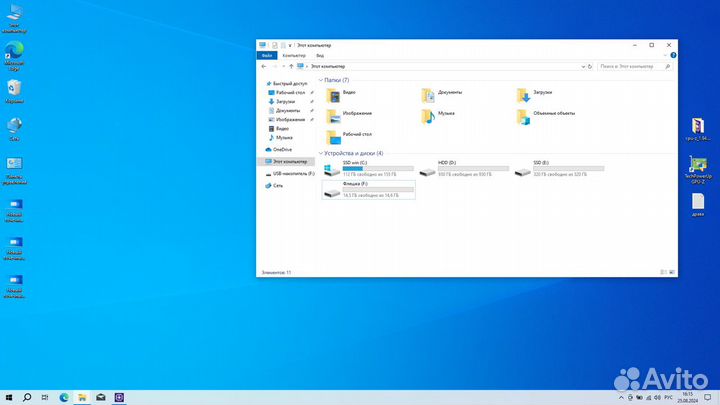Open the notification center icon

708,397
